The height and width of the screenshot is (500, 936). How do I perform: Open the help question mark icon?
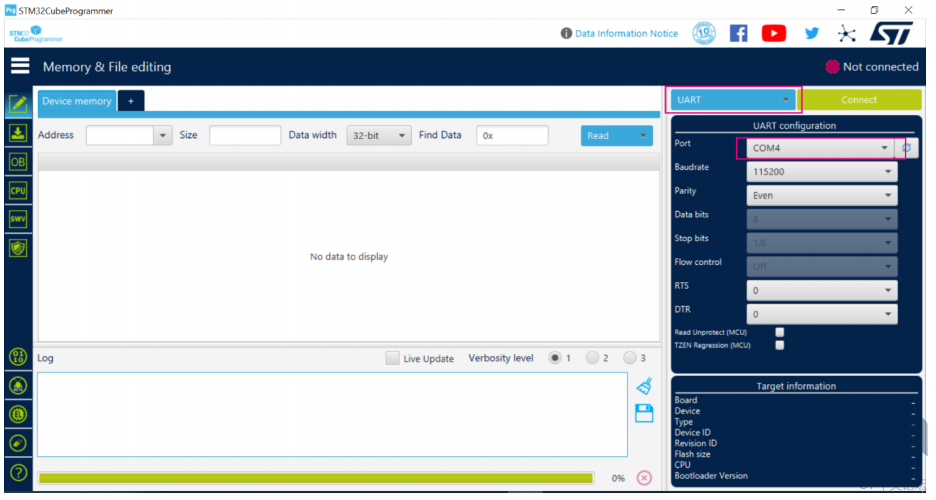click(19, 473)
